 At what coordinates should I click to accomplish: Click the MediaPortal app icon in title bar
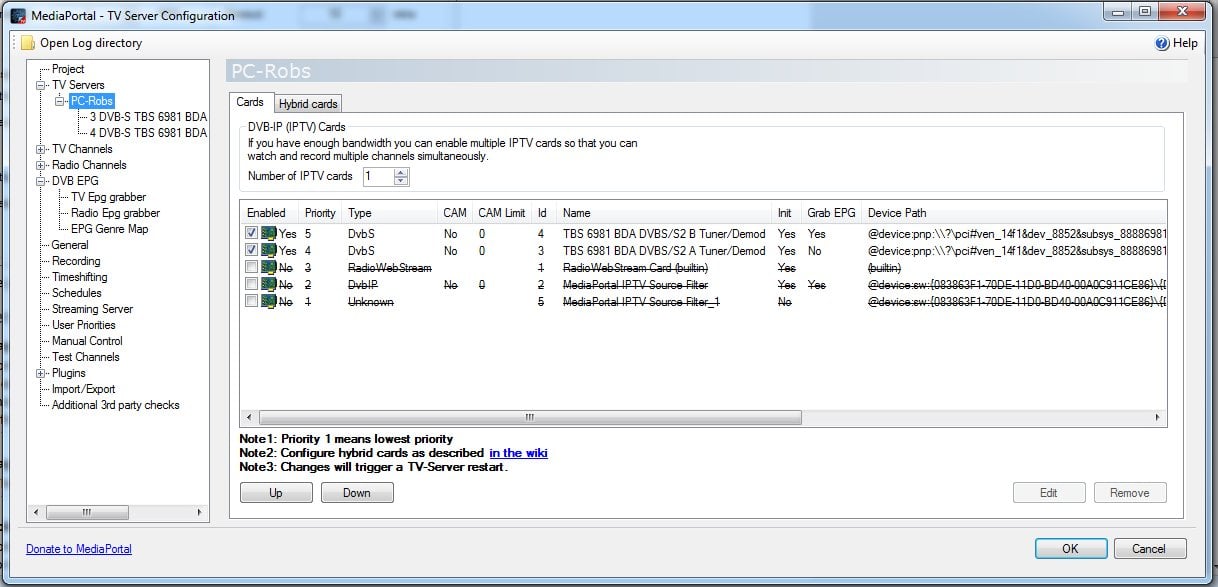click(18, 15)
